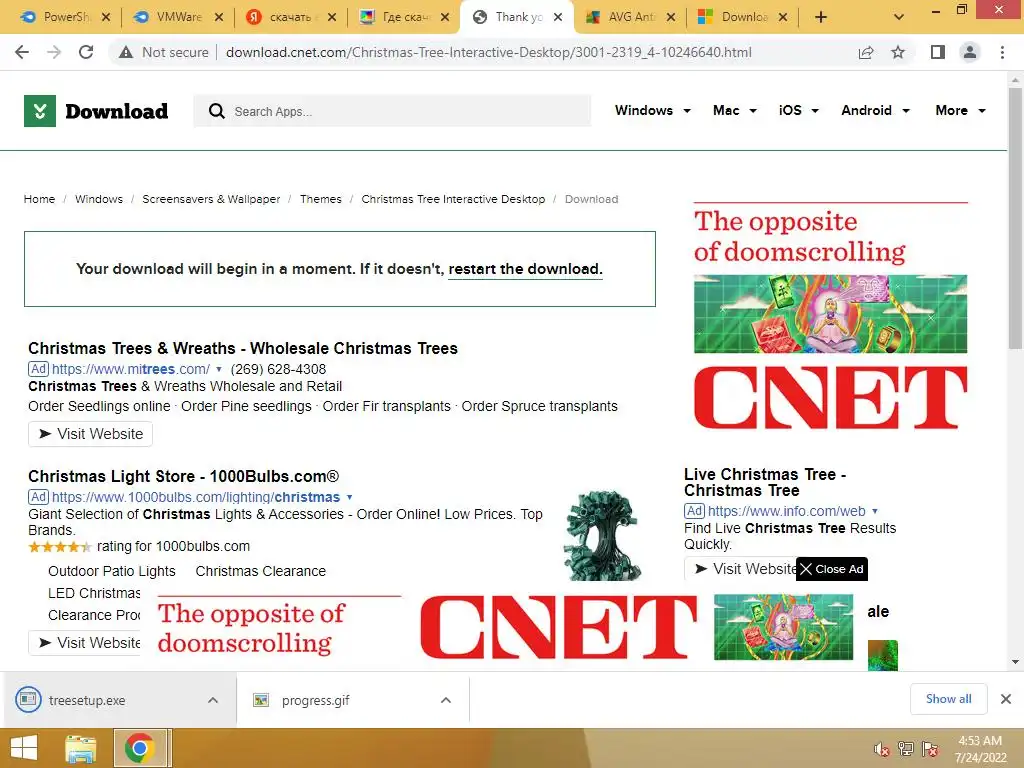
Task: Close the CNET banner ad
Action: point(832,569)
